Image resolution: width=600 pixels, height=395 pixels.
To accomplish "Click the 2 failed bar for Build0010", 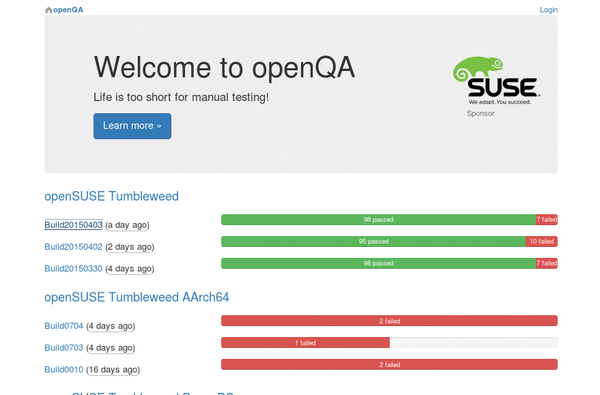I will pos(389,364).
